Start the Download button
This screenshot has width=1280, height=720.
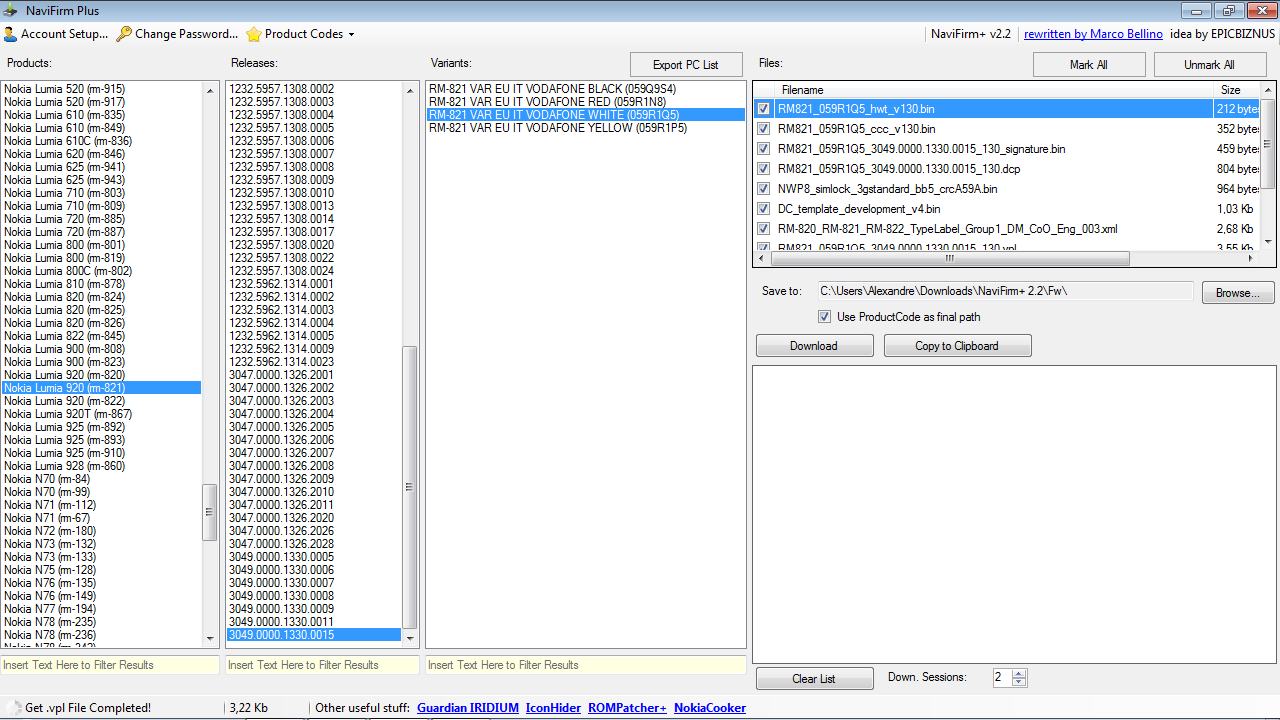(814, 346)
